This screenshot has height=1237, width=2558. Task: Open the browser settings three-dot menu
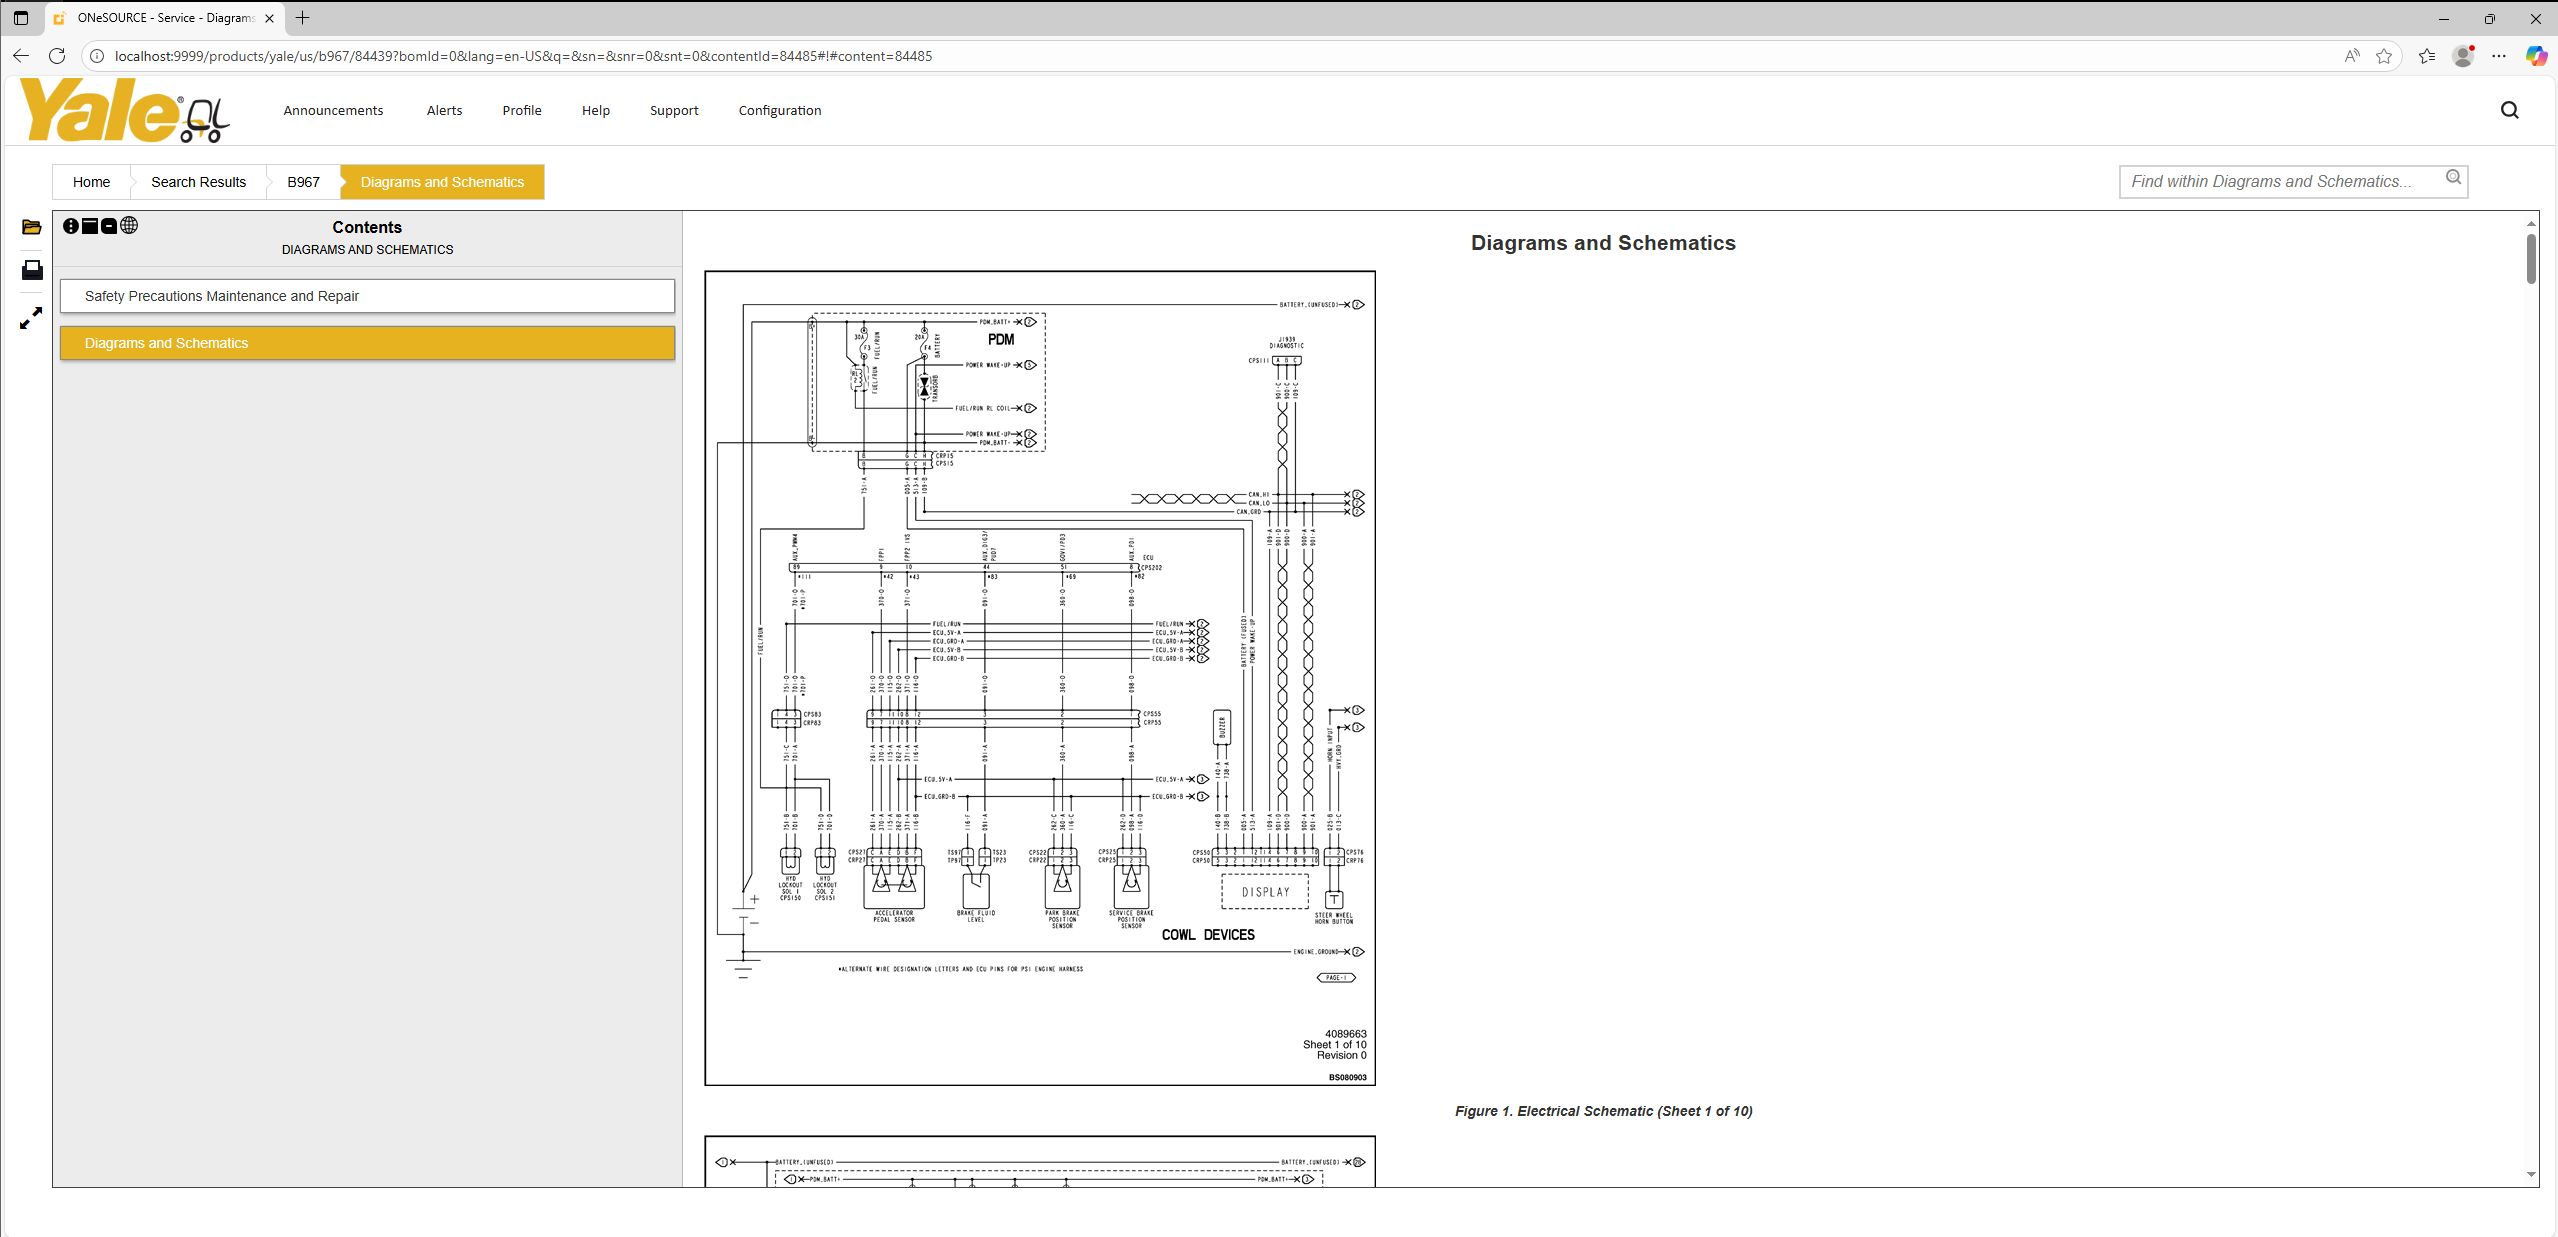click(x=2500, y=56)
